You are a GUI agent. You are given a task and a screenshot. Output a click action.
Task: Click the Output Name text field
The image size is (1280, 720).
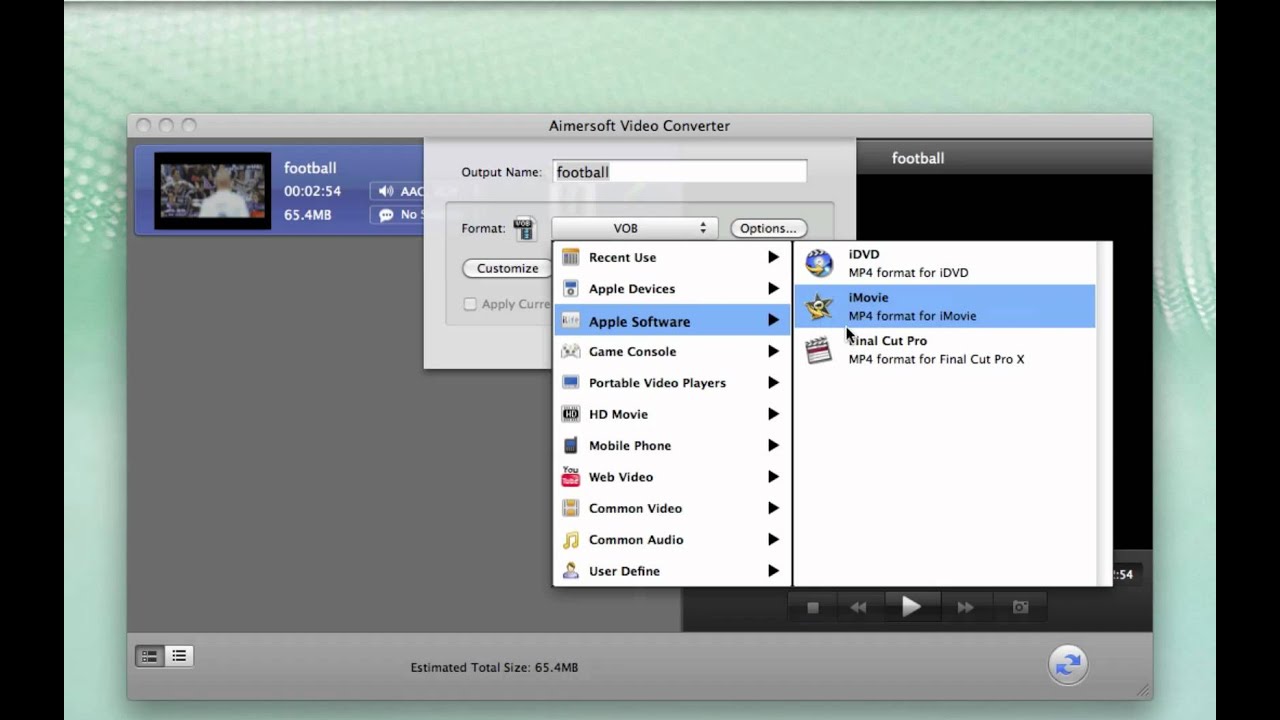[x=679, y=172]
